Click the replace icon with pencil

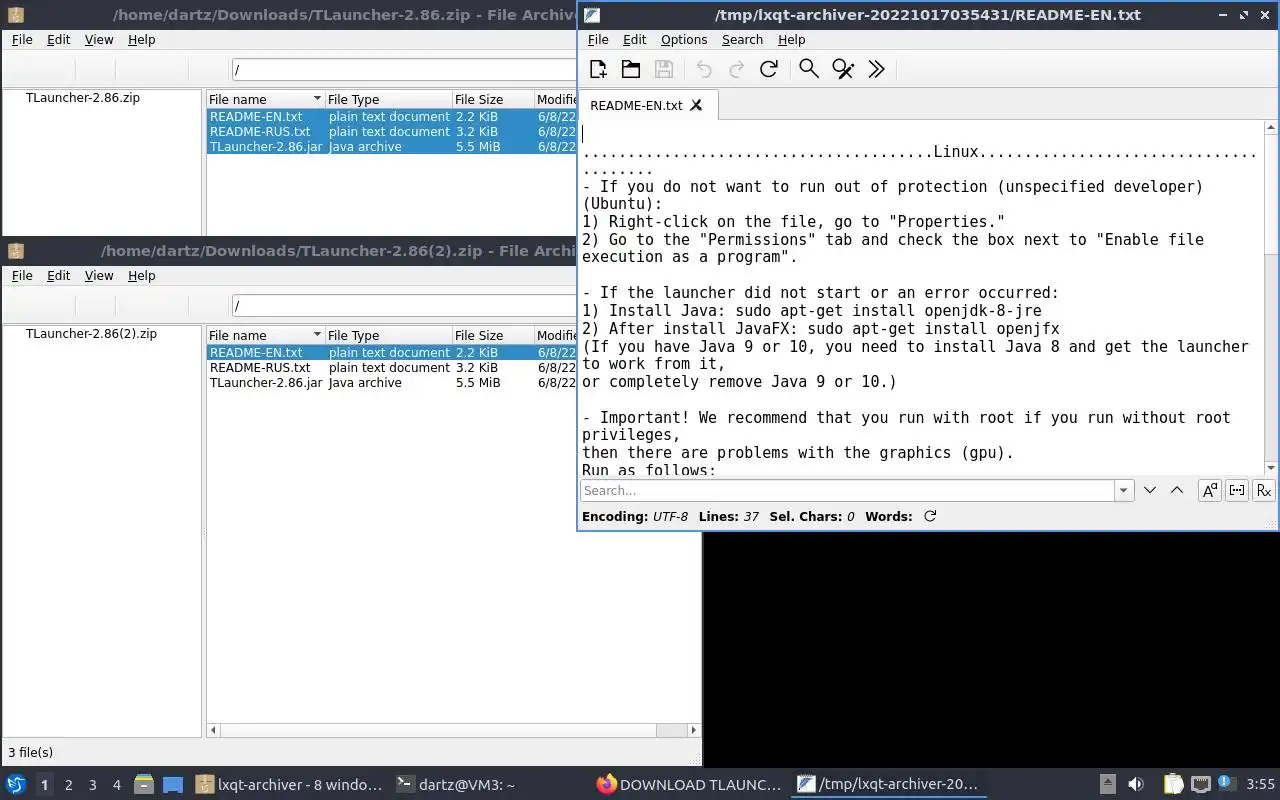click(843, 69)
